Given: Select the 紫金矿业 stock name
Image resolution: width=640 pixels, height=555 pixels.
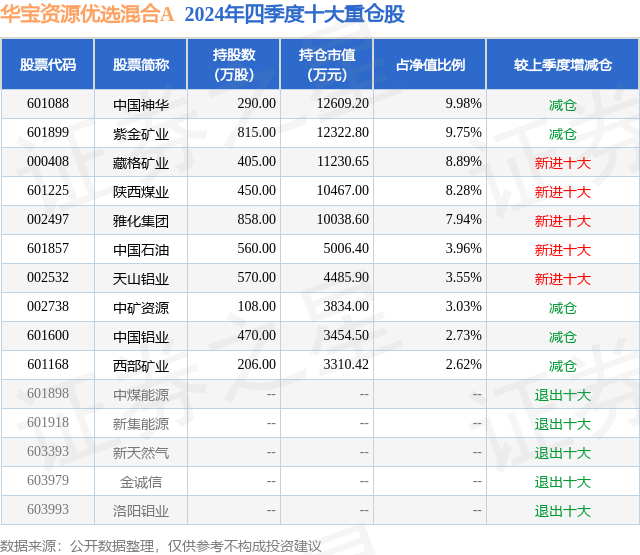Looking at the screenshot, I should [141, 134].
